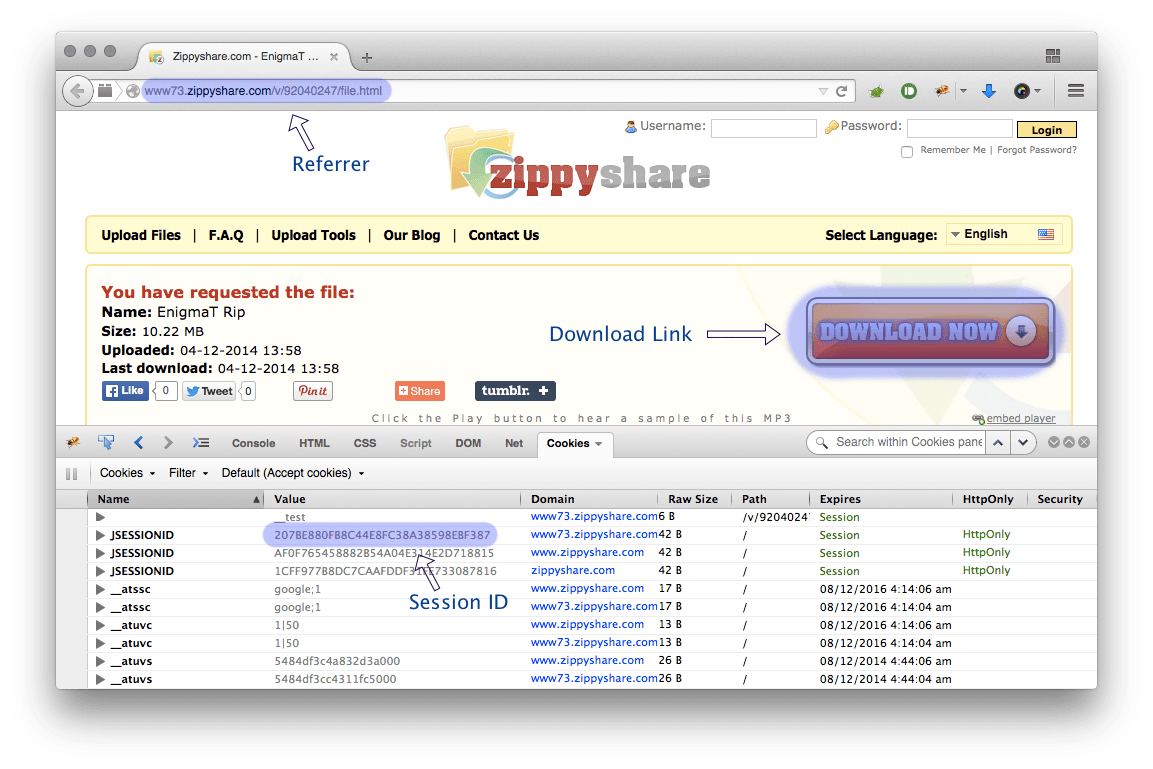
Task: Expand the __test cookie row
Action: click(x=100, y=518)
